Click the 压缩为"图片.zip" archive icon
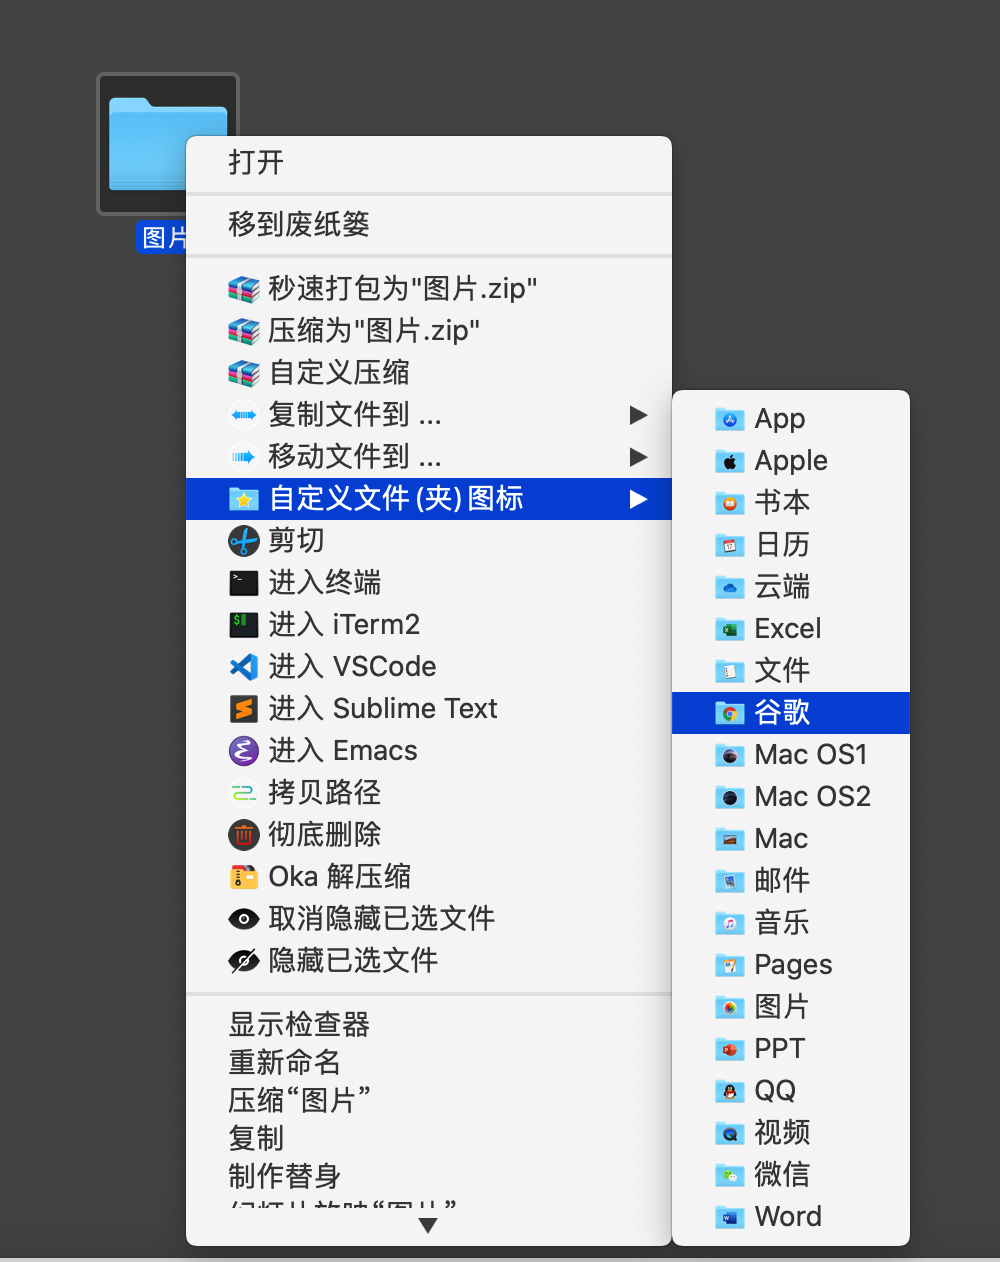This screenshot has height=1262, width=1000. (244, 331)
